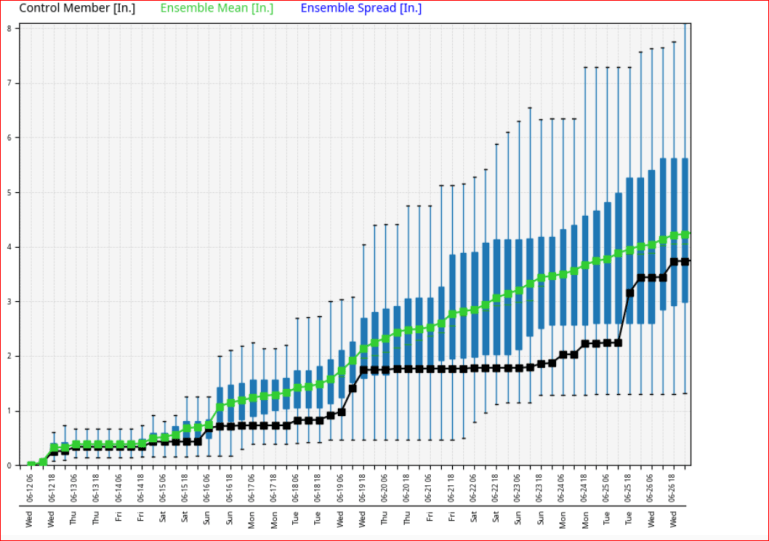Click the last green ensemble mean marker
The image size is (769, 541).
coord(685,234)
